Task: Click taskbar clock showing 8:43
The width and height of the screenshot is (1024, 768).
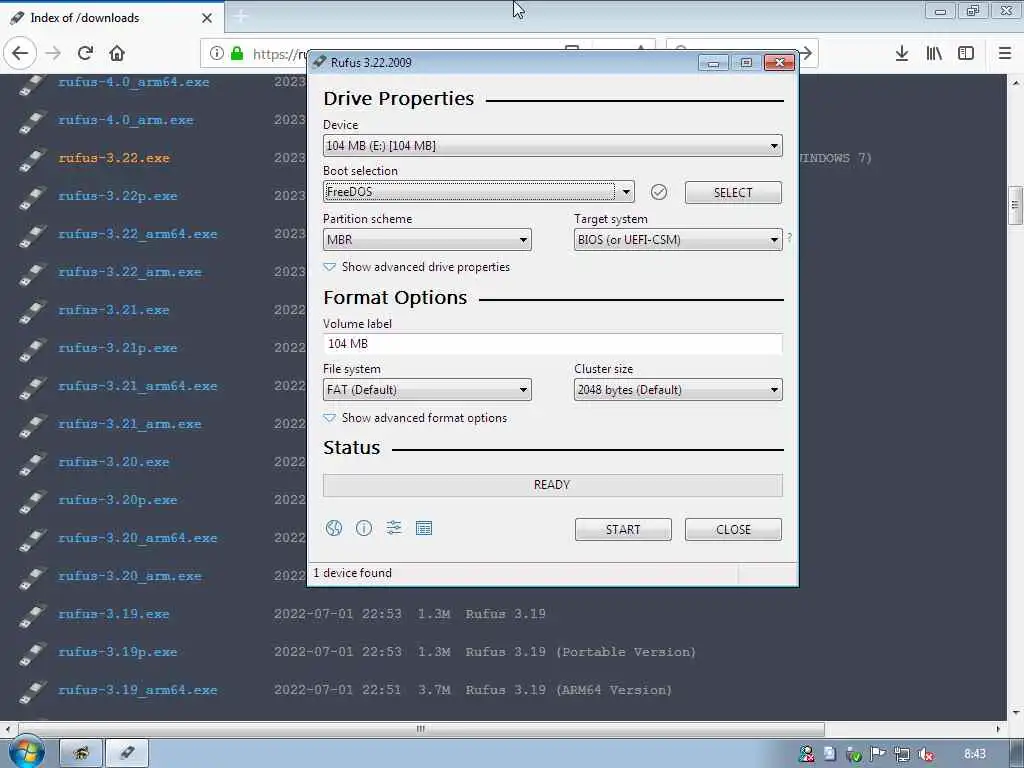Action: click(975, 754)
